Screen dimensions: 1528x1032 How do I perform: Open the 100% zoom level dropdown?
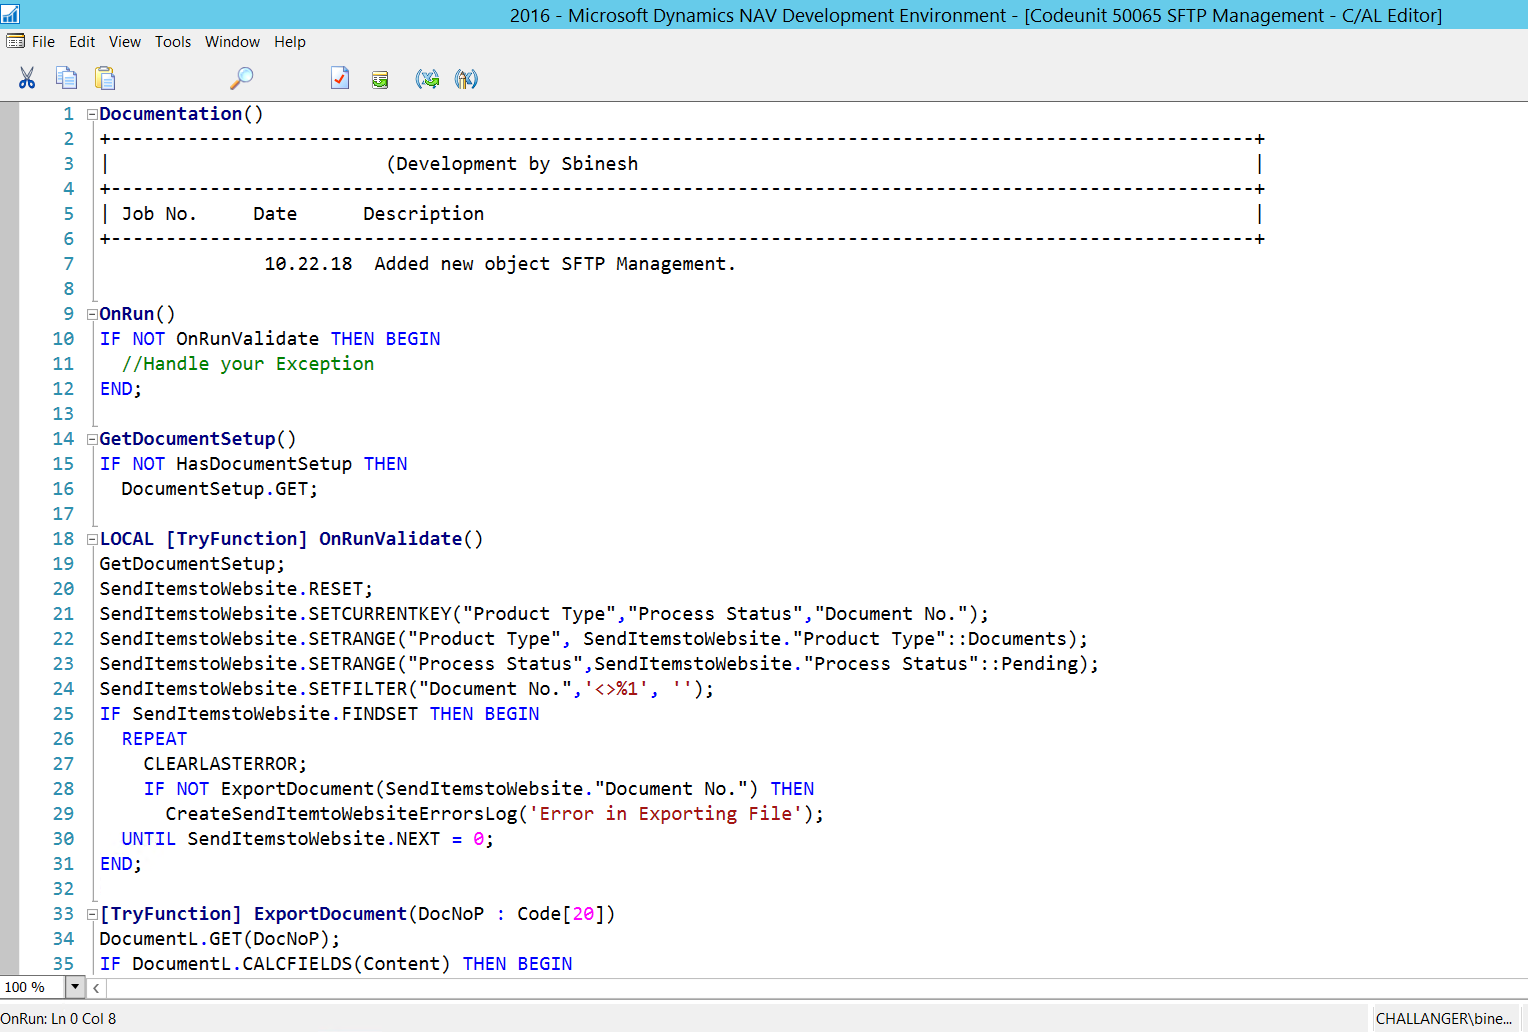(74, 987)
